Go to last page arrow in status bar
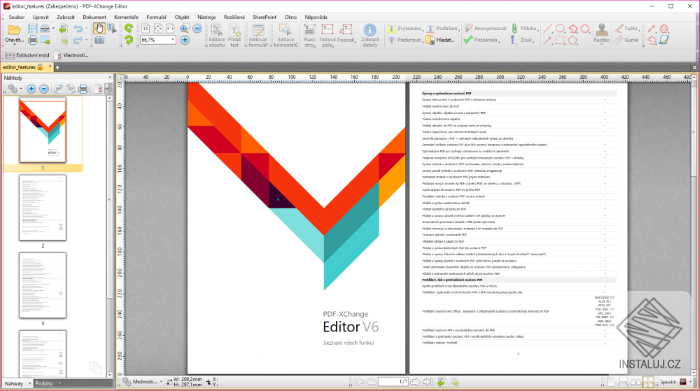The height and width of the screenshot is (391, 700). [427, 382]
